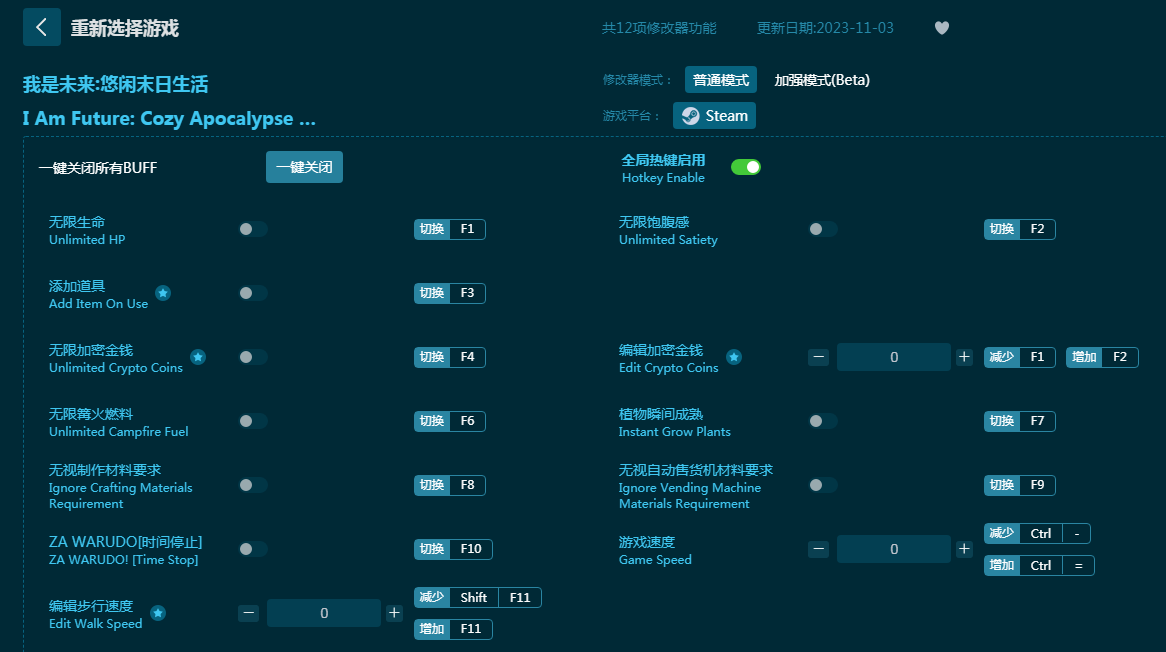Click the back arrow icon
The image size is (1166, 652).
tap(41, 27)
